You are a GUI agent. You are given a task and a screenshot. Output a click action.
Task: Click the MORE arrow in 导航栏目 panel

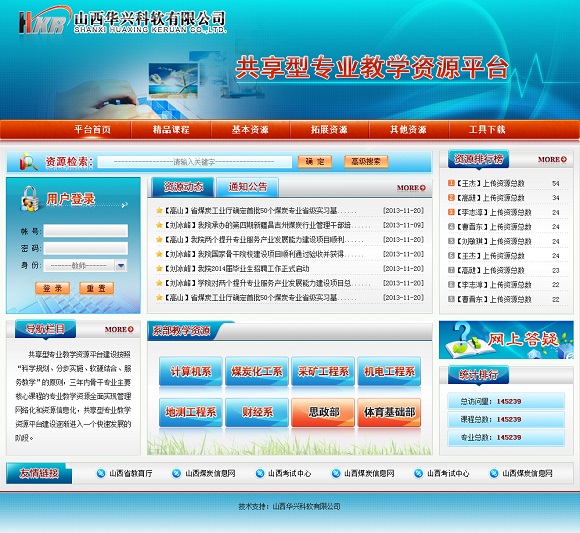pos(131,329)
